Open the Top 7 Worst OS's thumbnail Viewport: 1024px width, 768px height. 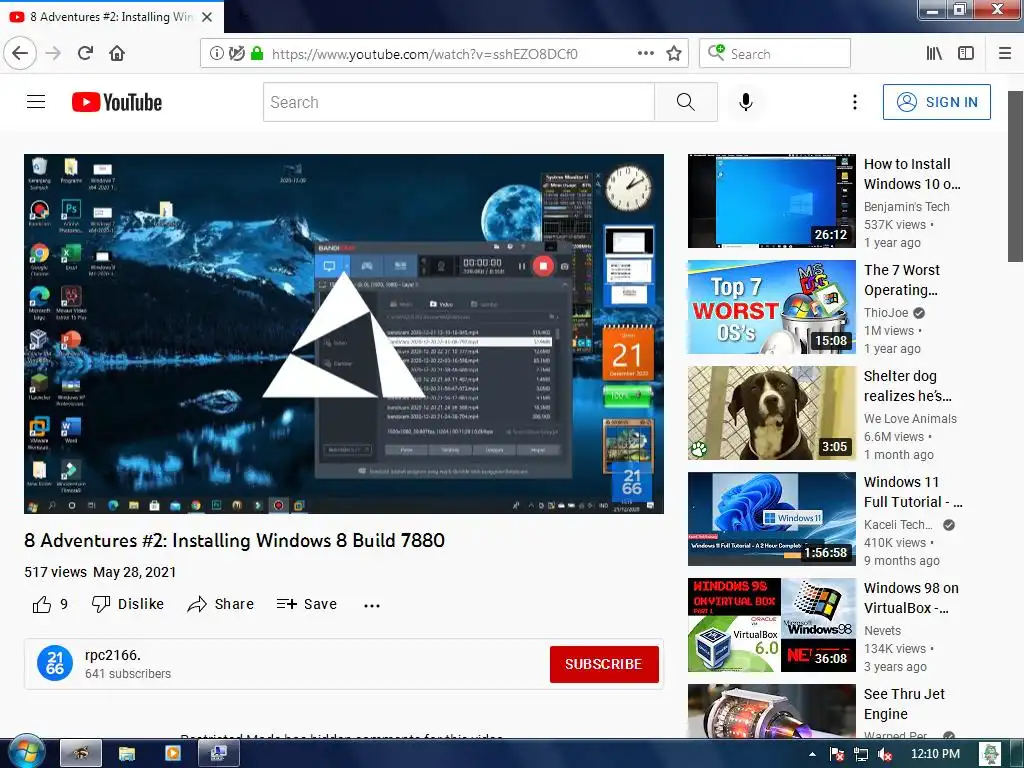click(x=771, y=307)
